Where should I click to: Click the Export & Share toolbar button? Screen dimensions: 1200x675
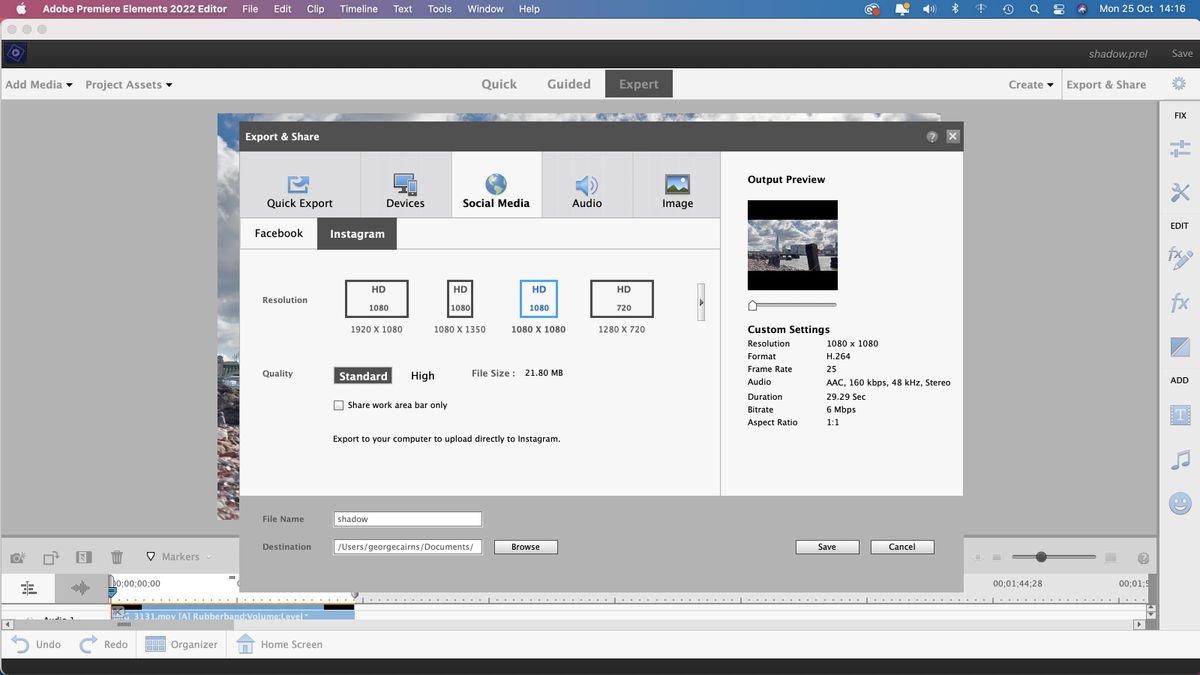coord(1106,85)
